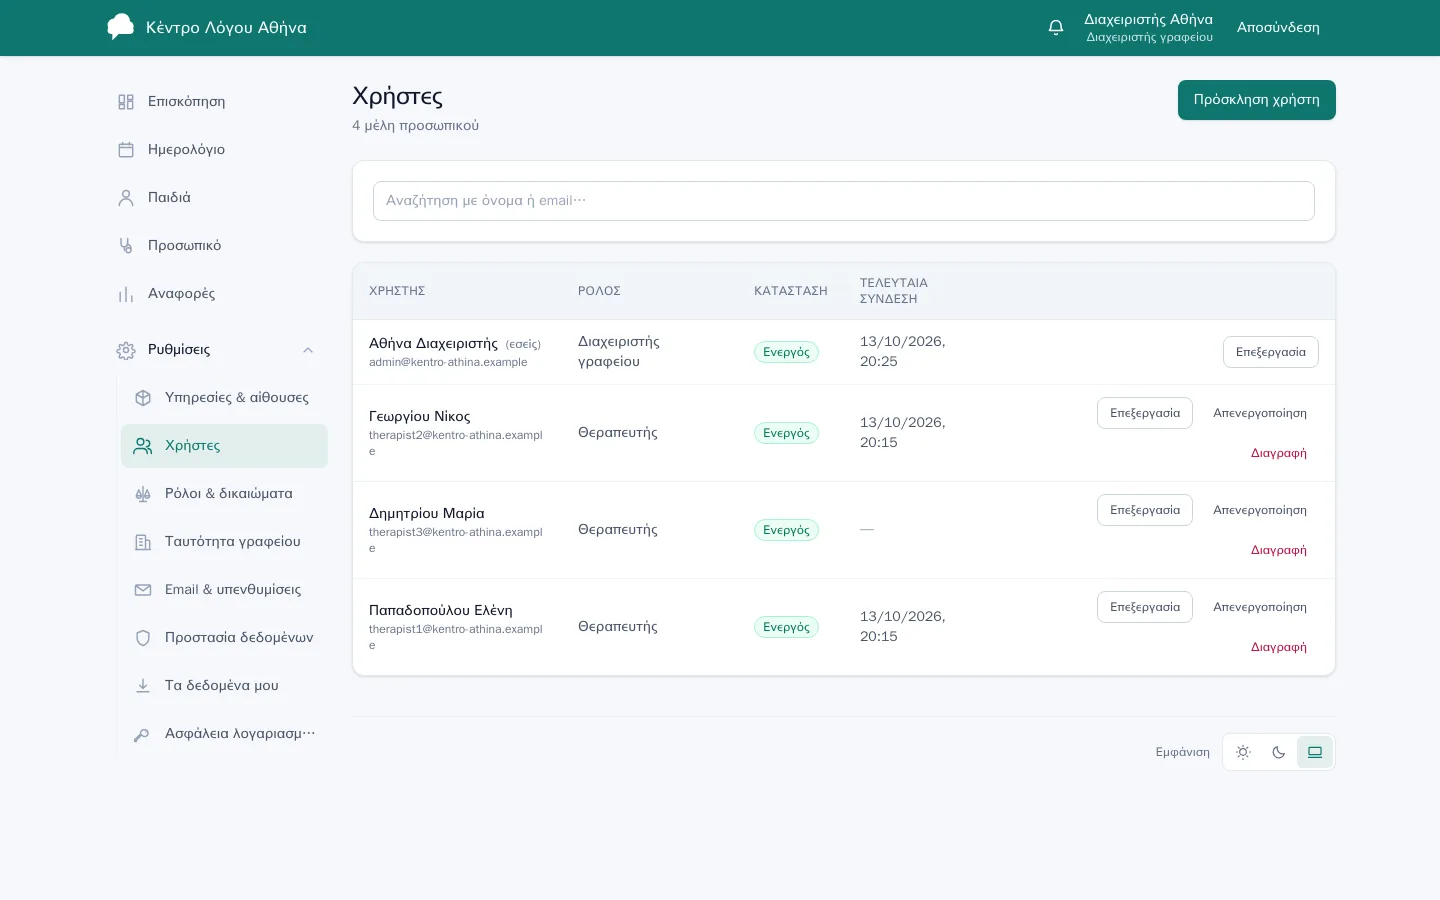Open Ημερολόγιο in the sidebar
This screenshot has height=900, width=1440.
[x=216, y=150]
